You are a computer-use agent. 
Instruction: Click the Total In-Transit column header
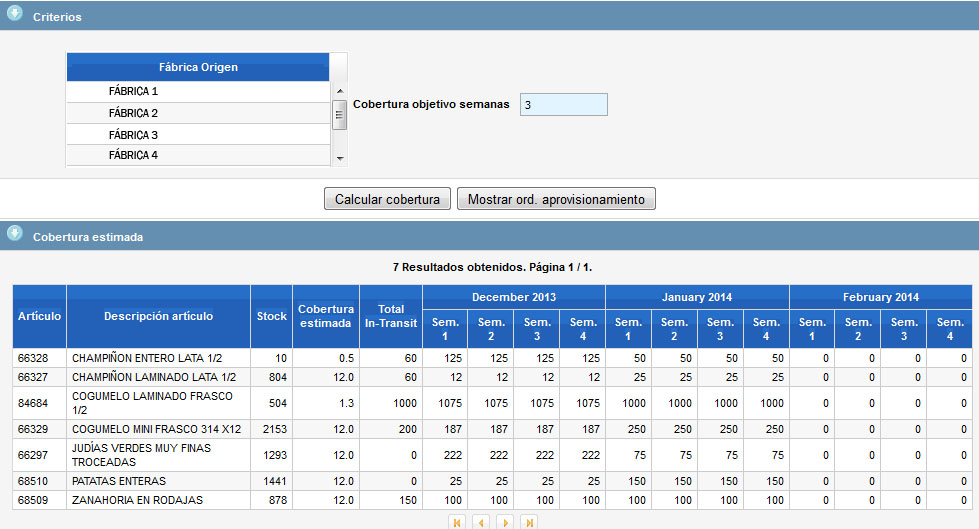click(x=391, y=316)
